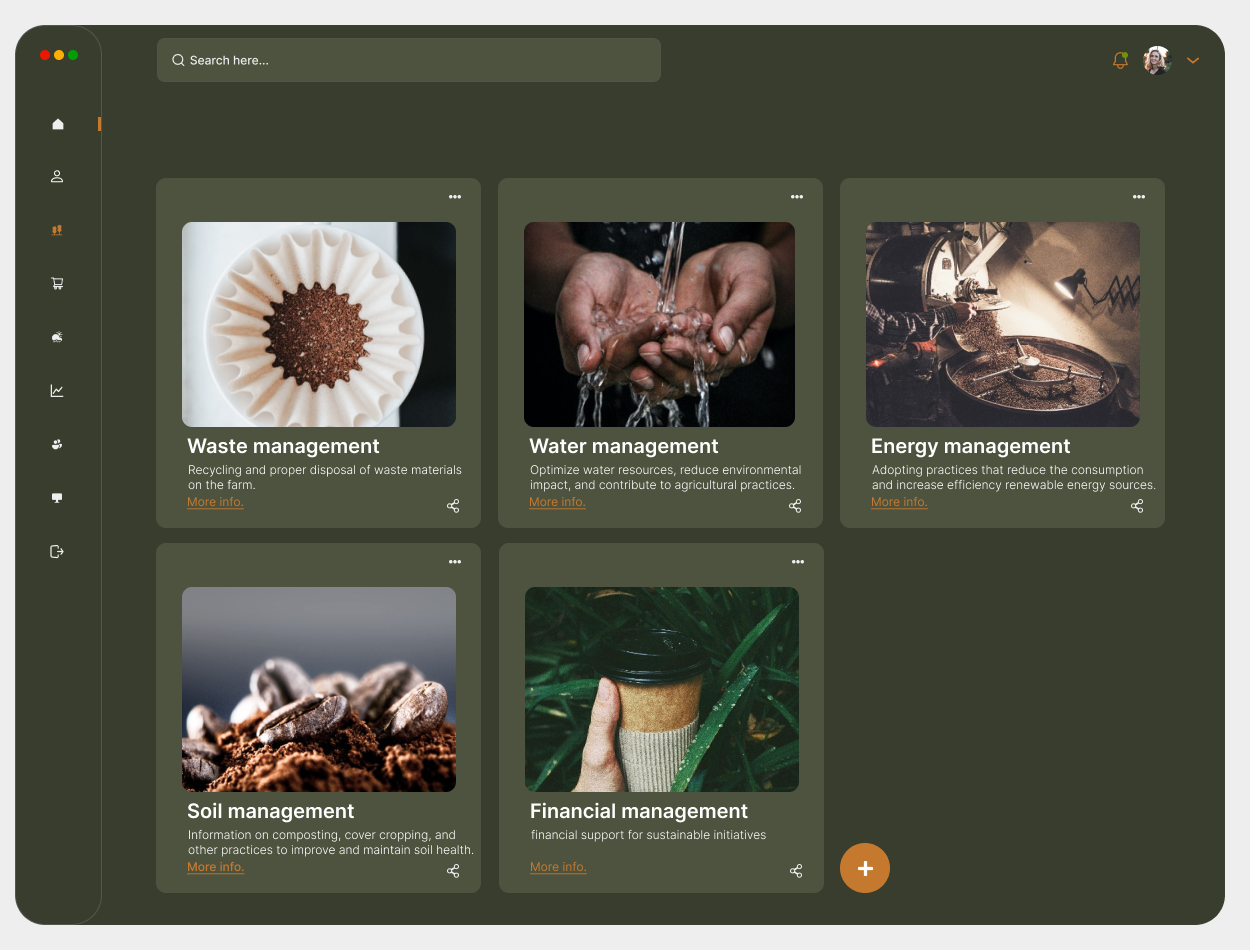
Task: Open the Water management card options menu
Action: coord(797,197)
